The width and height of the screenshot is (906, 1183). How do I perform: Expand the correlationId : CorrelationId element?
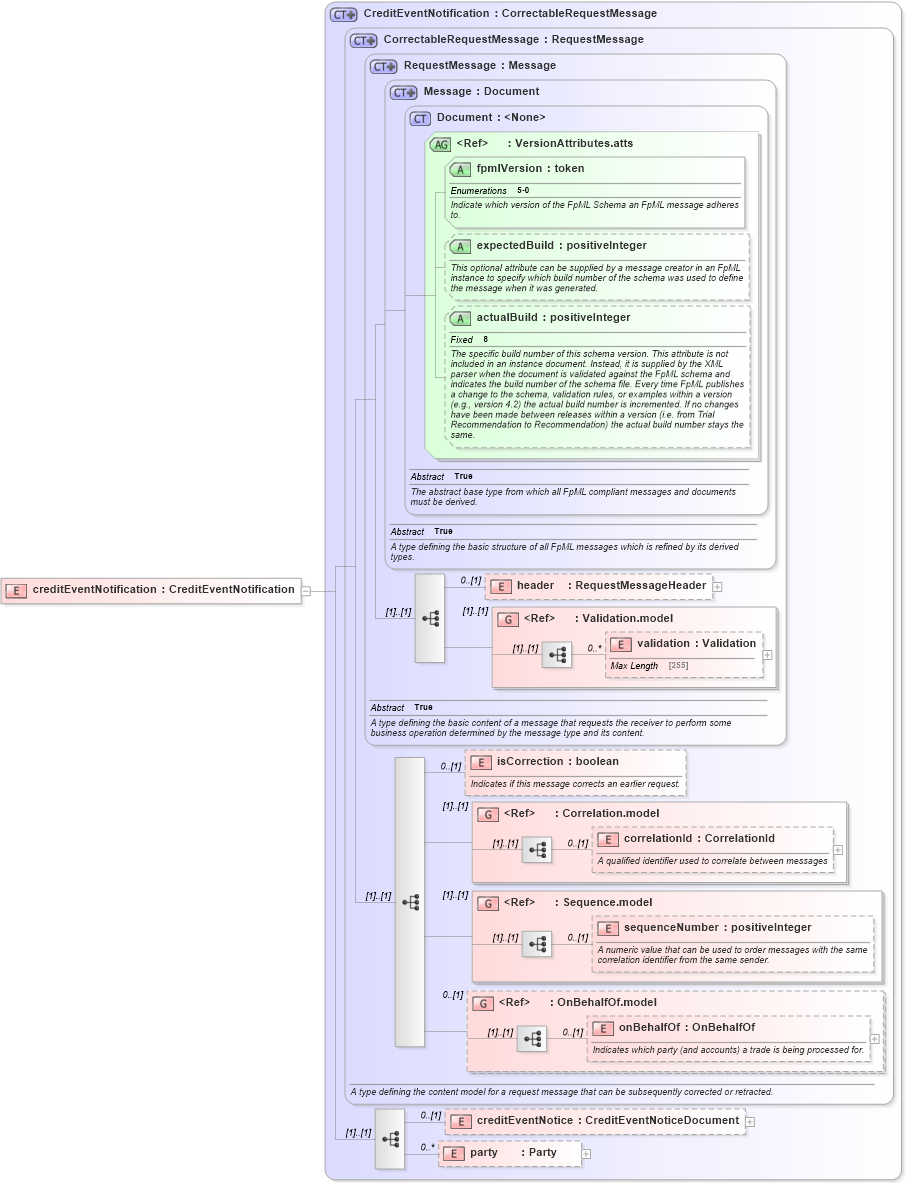[x=837, y=850]
